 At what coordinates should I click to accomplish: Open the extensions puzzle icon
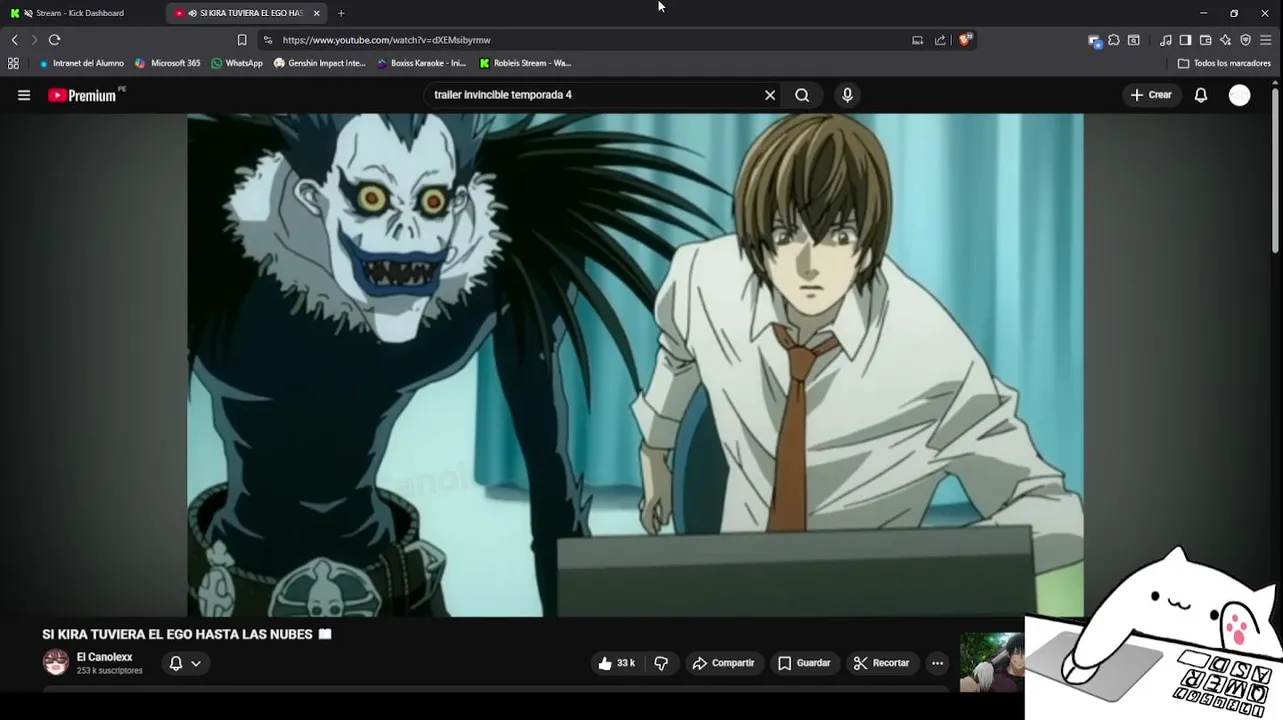[1114, 40]
